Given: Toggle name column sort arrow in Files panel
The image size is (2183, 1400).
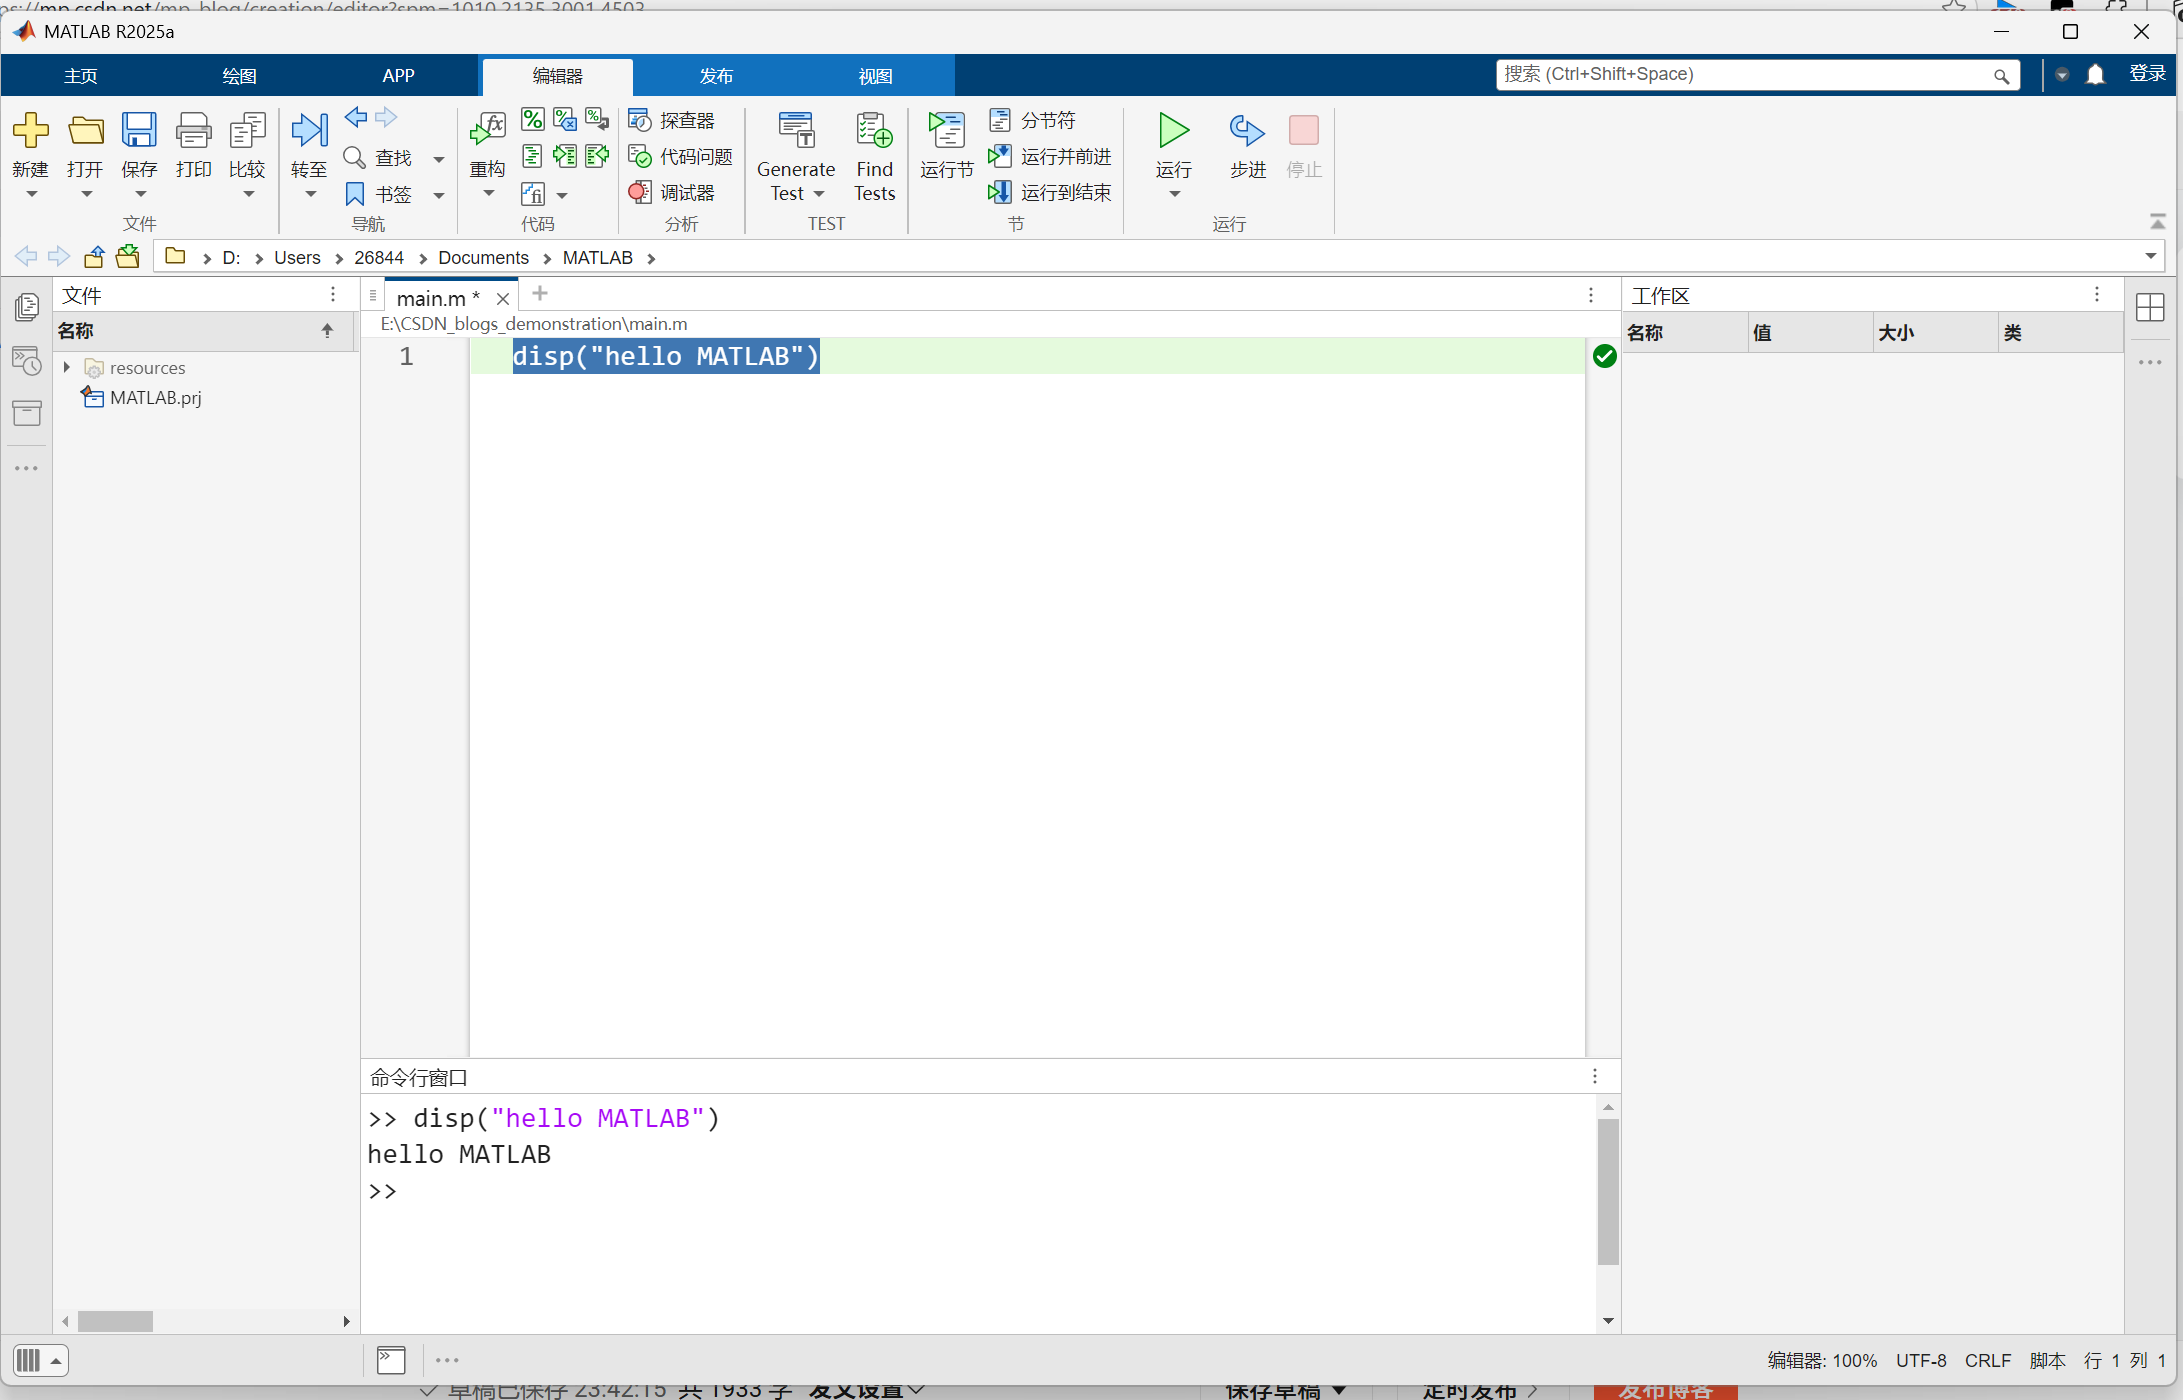Looking at the screenshot, I should 327,331.
